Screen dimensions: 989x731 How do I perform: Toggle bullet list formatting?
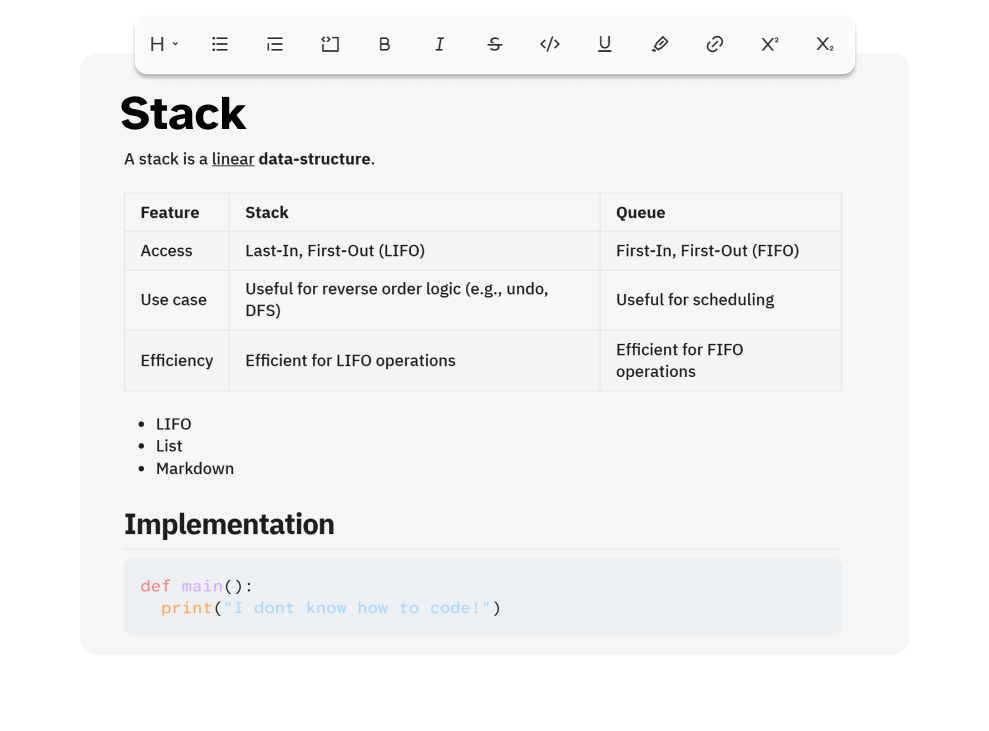tap(219, 44)
